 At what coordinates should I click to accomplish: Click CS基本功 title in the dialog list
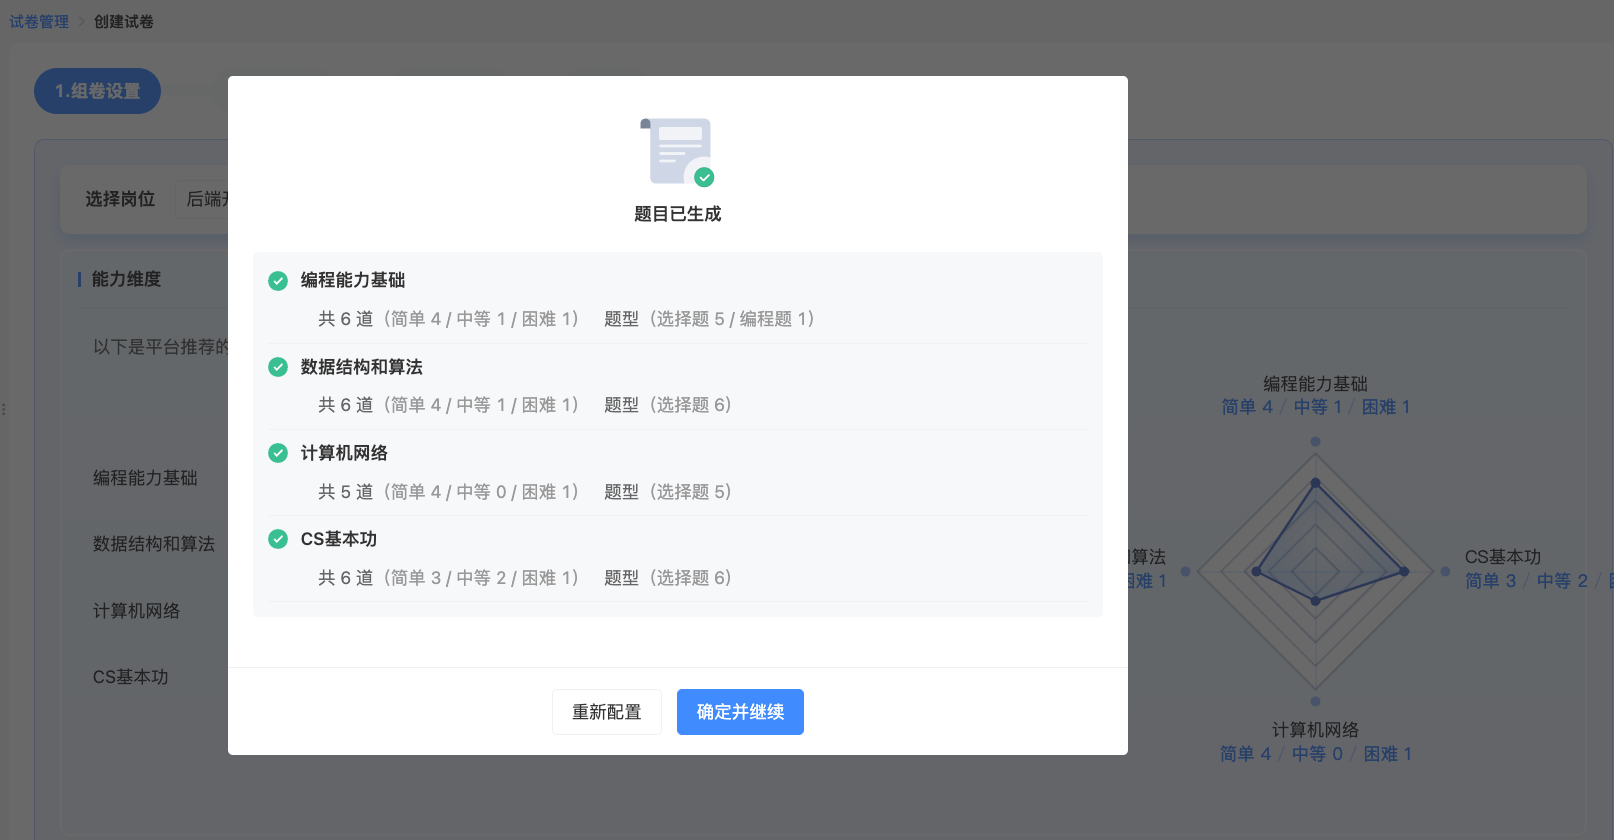339,539
